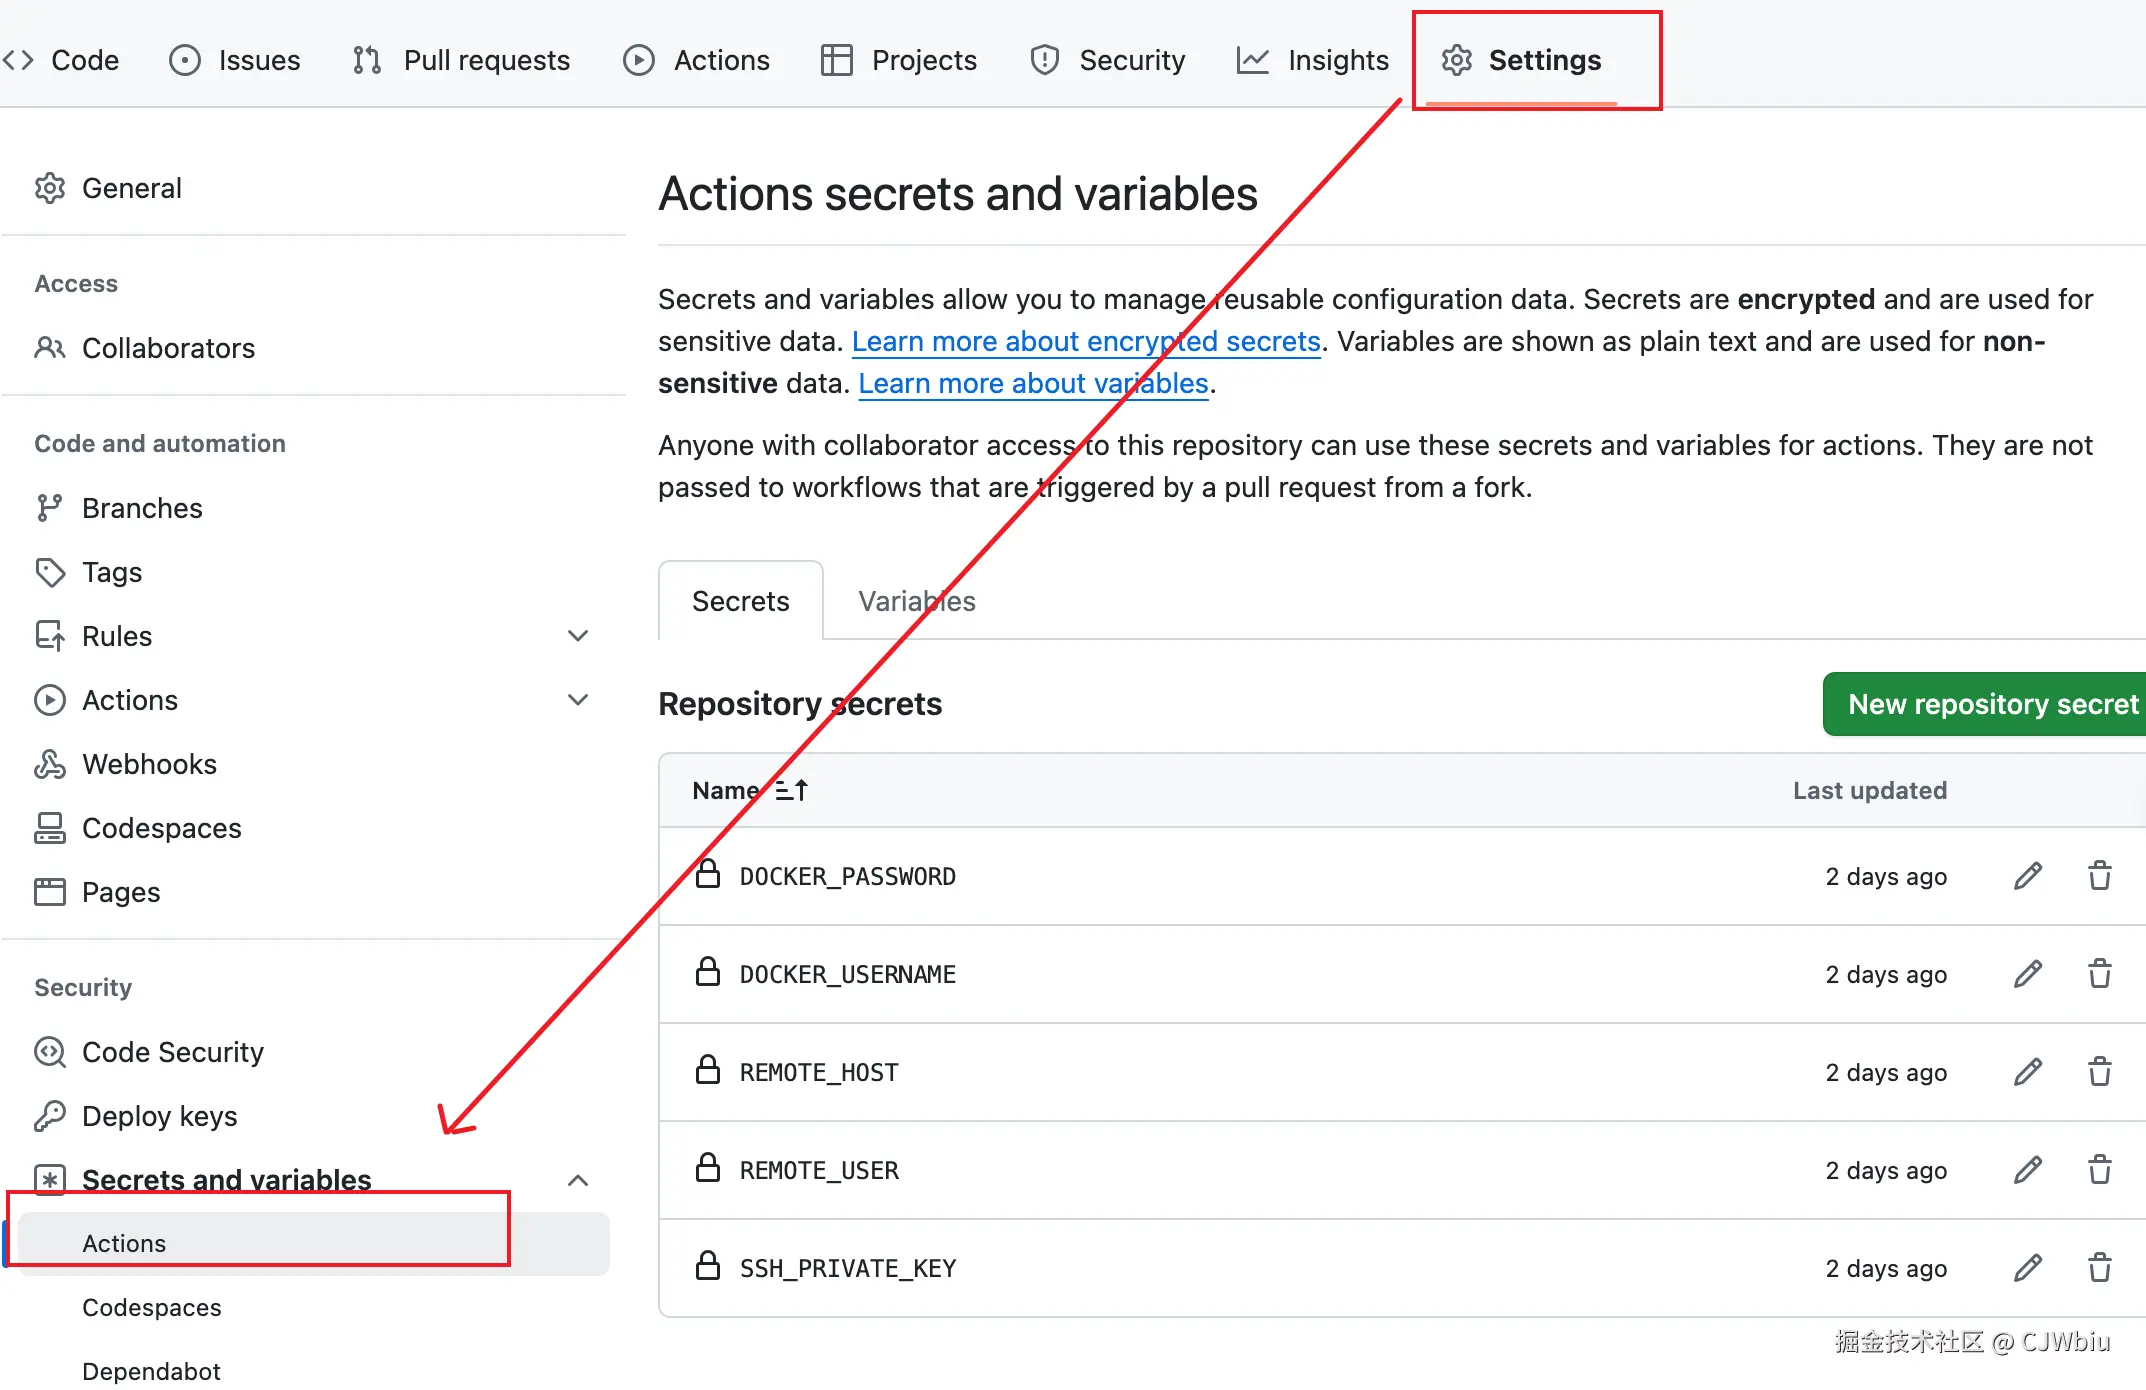Click pencil edit icon for DOCKER_PASSWORD
Image resolution: width=2146 pixels, height=1390 pixels.
click(x=2027, y=876)
